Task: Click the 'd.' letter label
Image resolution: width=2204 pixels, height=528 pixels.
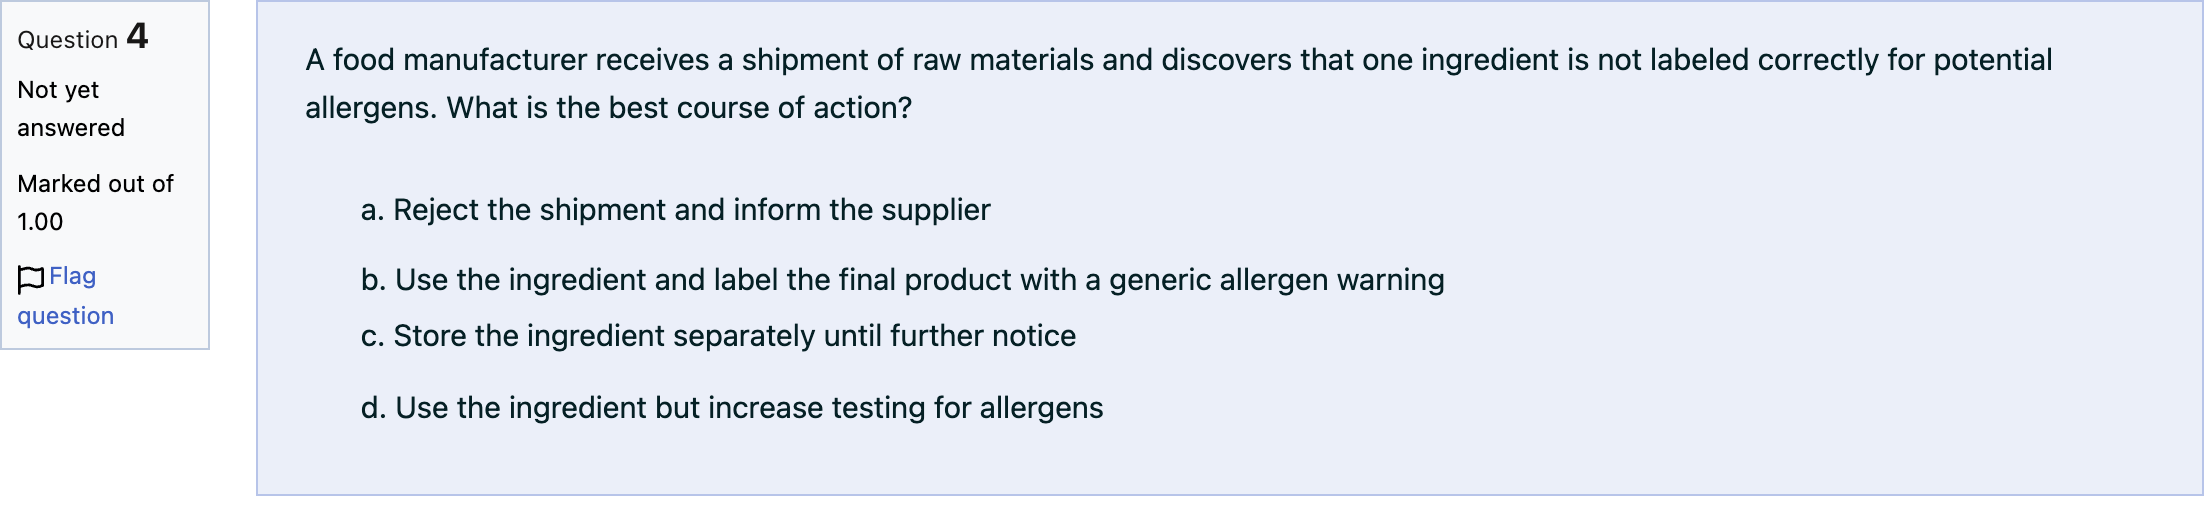Action: pos(373,408)
